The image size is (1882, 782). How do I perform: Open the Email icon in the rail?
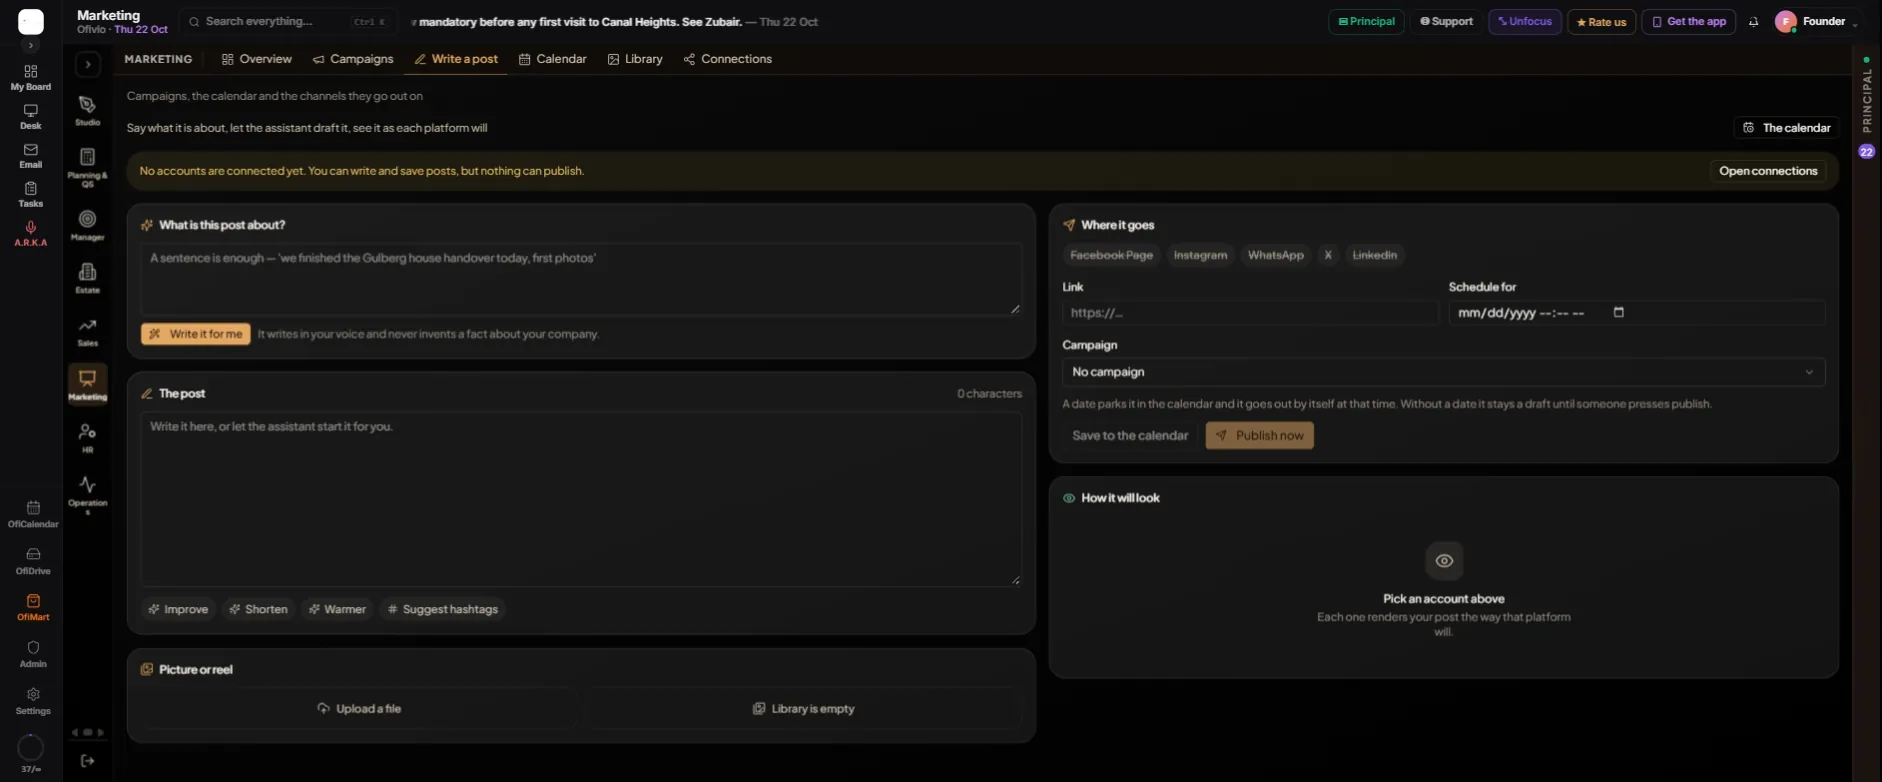(x=31, y=156)
